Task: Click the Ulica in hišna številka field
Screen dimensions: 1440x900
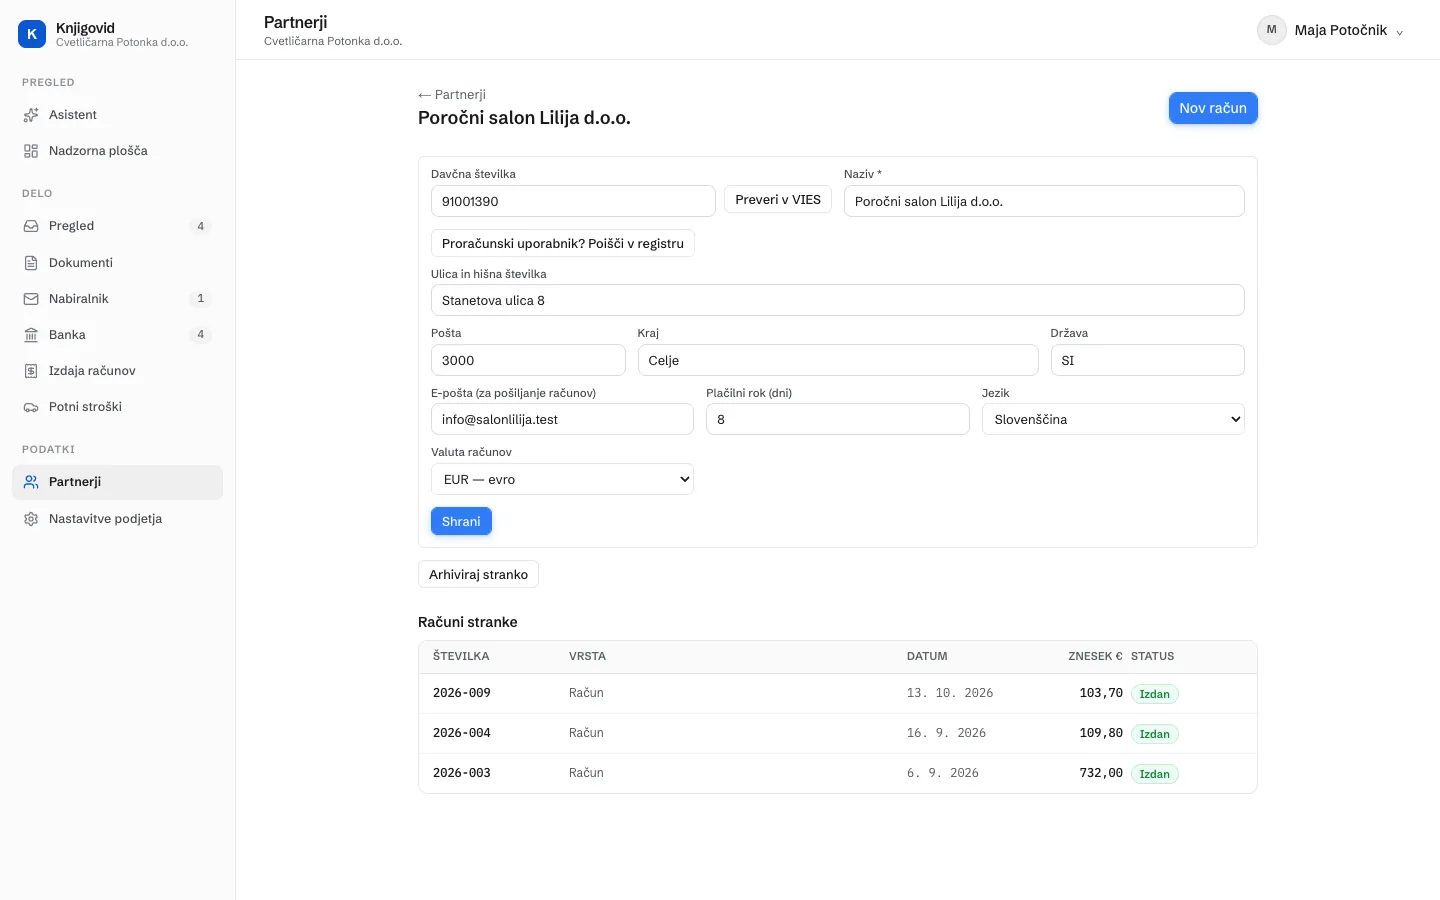Action: [838, 300]
